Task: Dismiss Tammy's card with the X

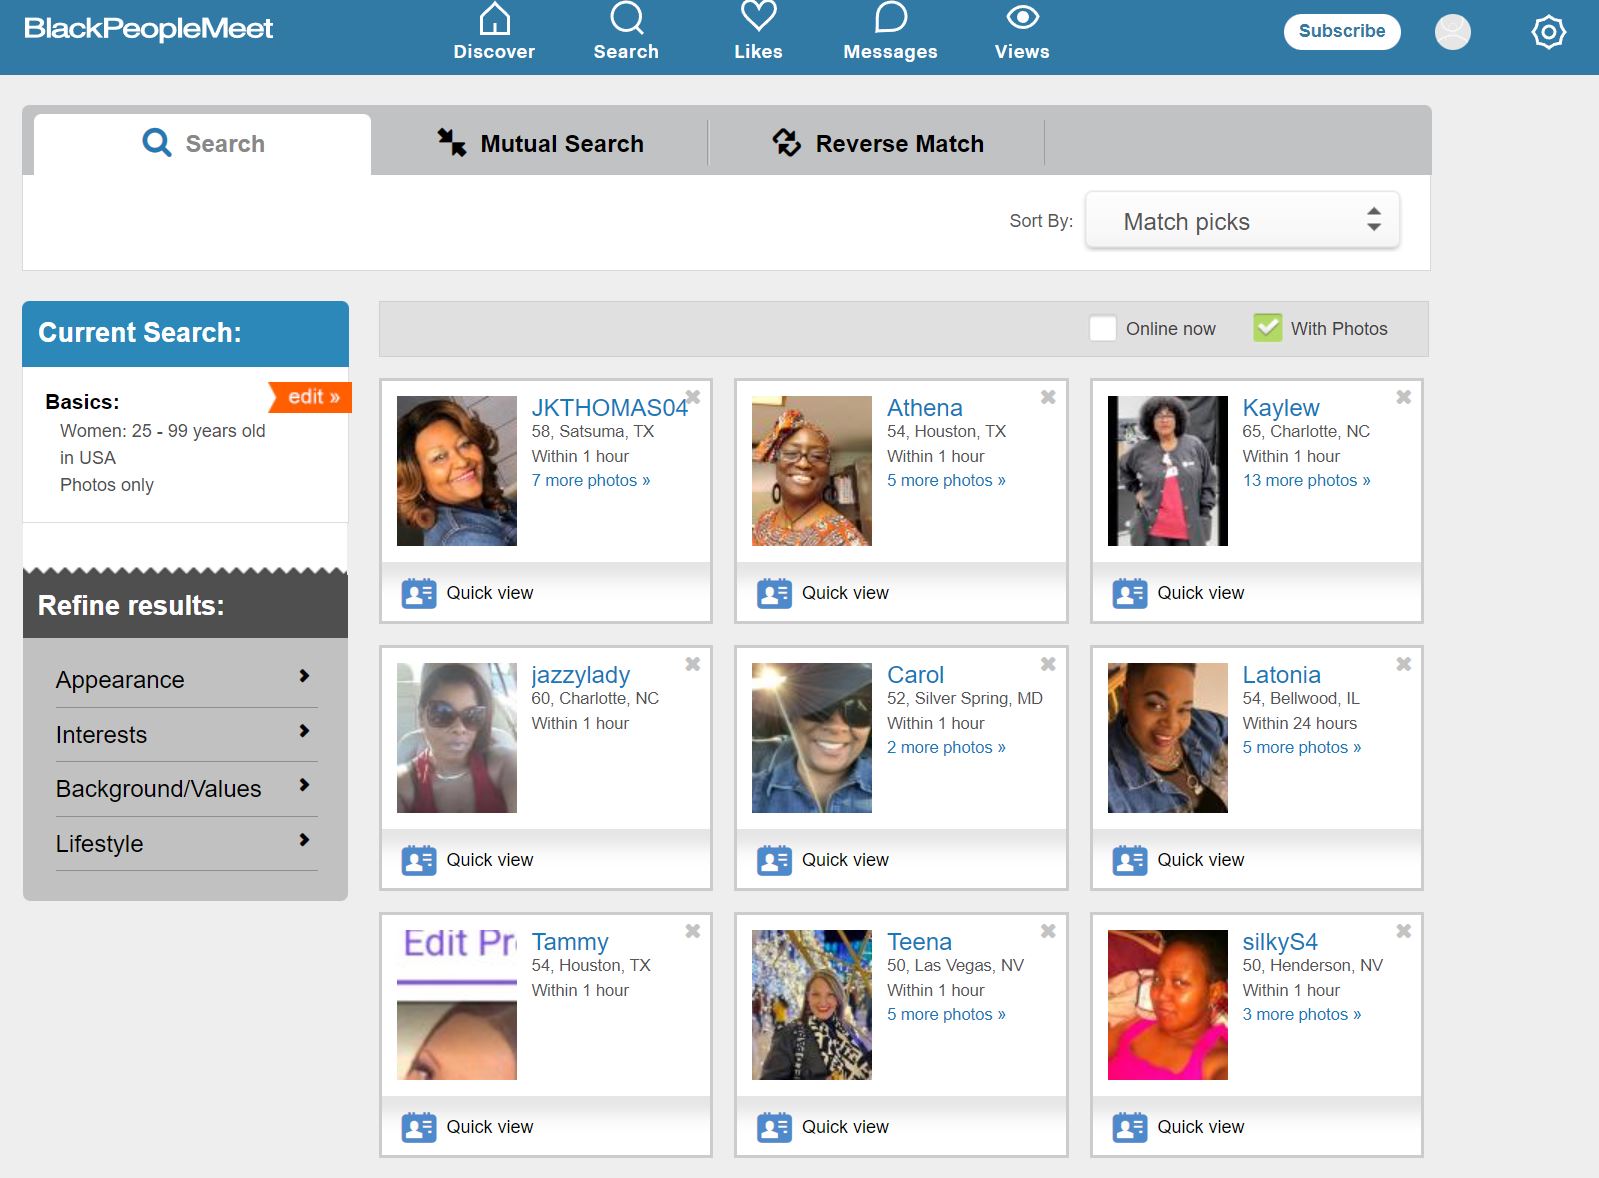Action: point(692,931)
